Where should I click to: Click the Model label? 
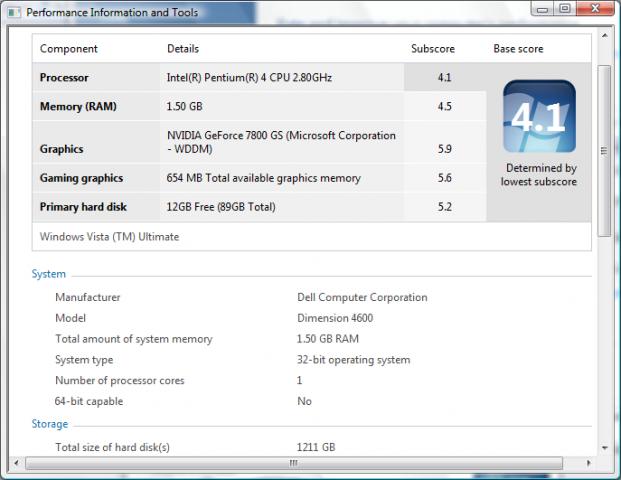(70, 318)
